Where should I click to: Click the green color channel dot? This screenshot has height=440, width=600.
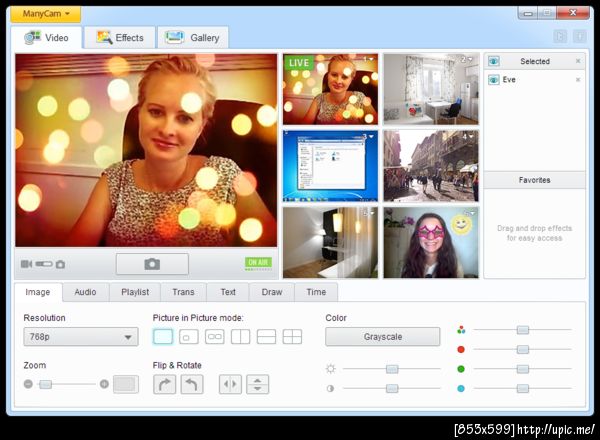461,369
